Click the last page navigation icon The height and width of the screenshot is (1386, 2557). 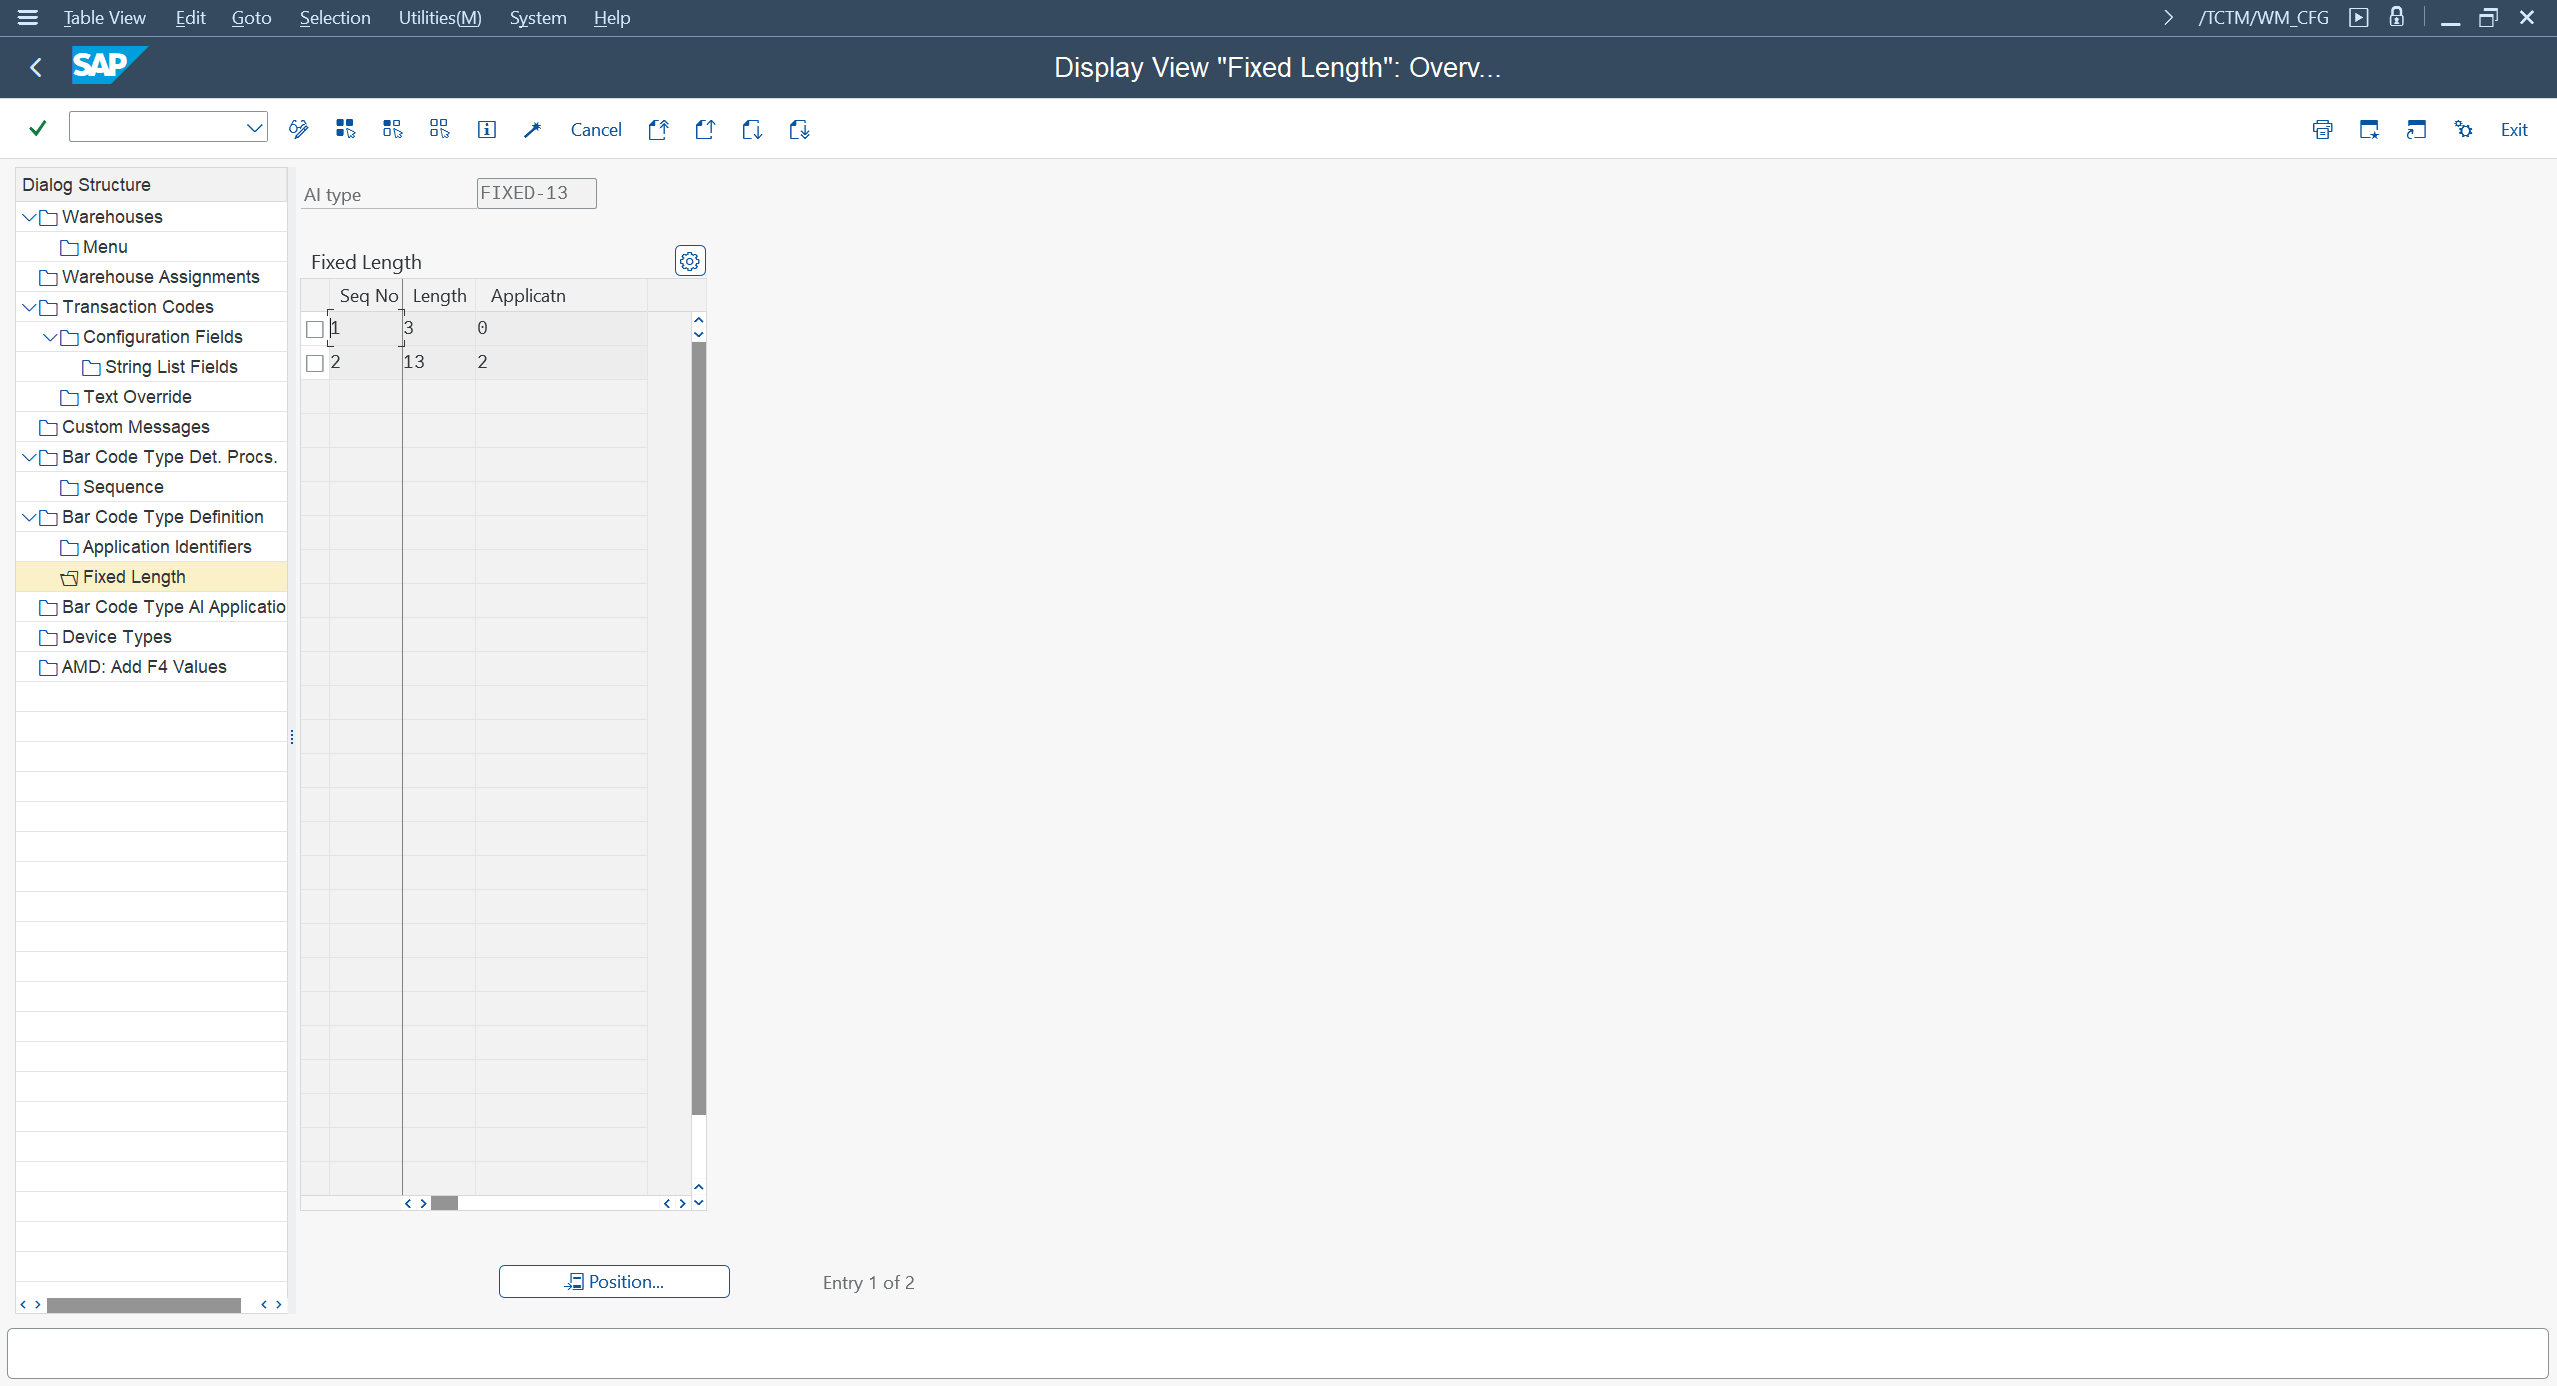pyautogui.click(x=799, y=129)
